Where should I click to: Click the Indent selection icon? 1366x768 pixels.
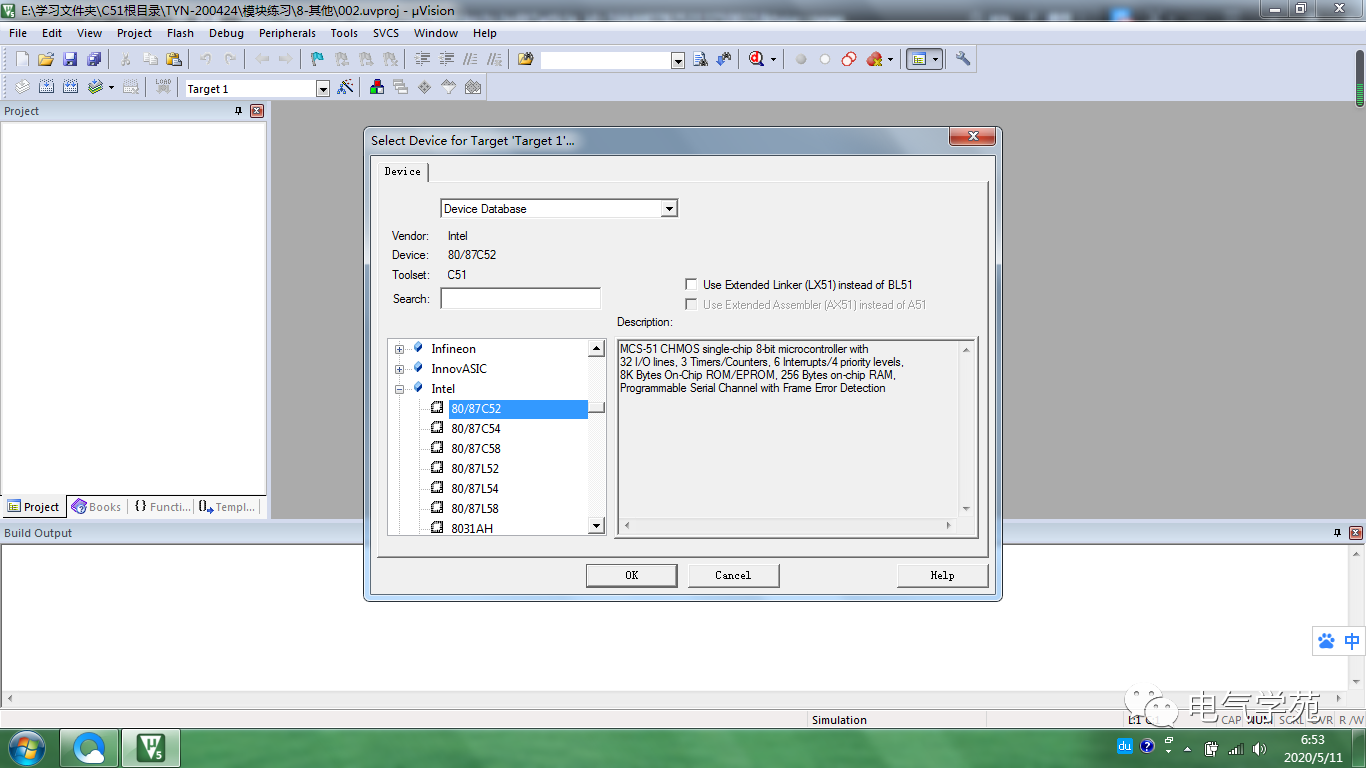pyautogui.click(x=422, y=59)
